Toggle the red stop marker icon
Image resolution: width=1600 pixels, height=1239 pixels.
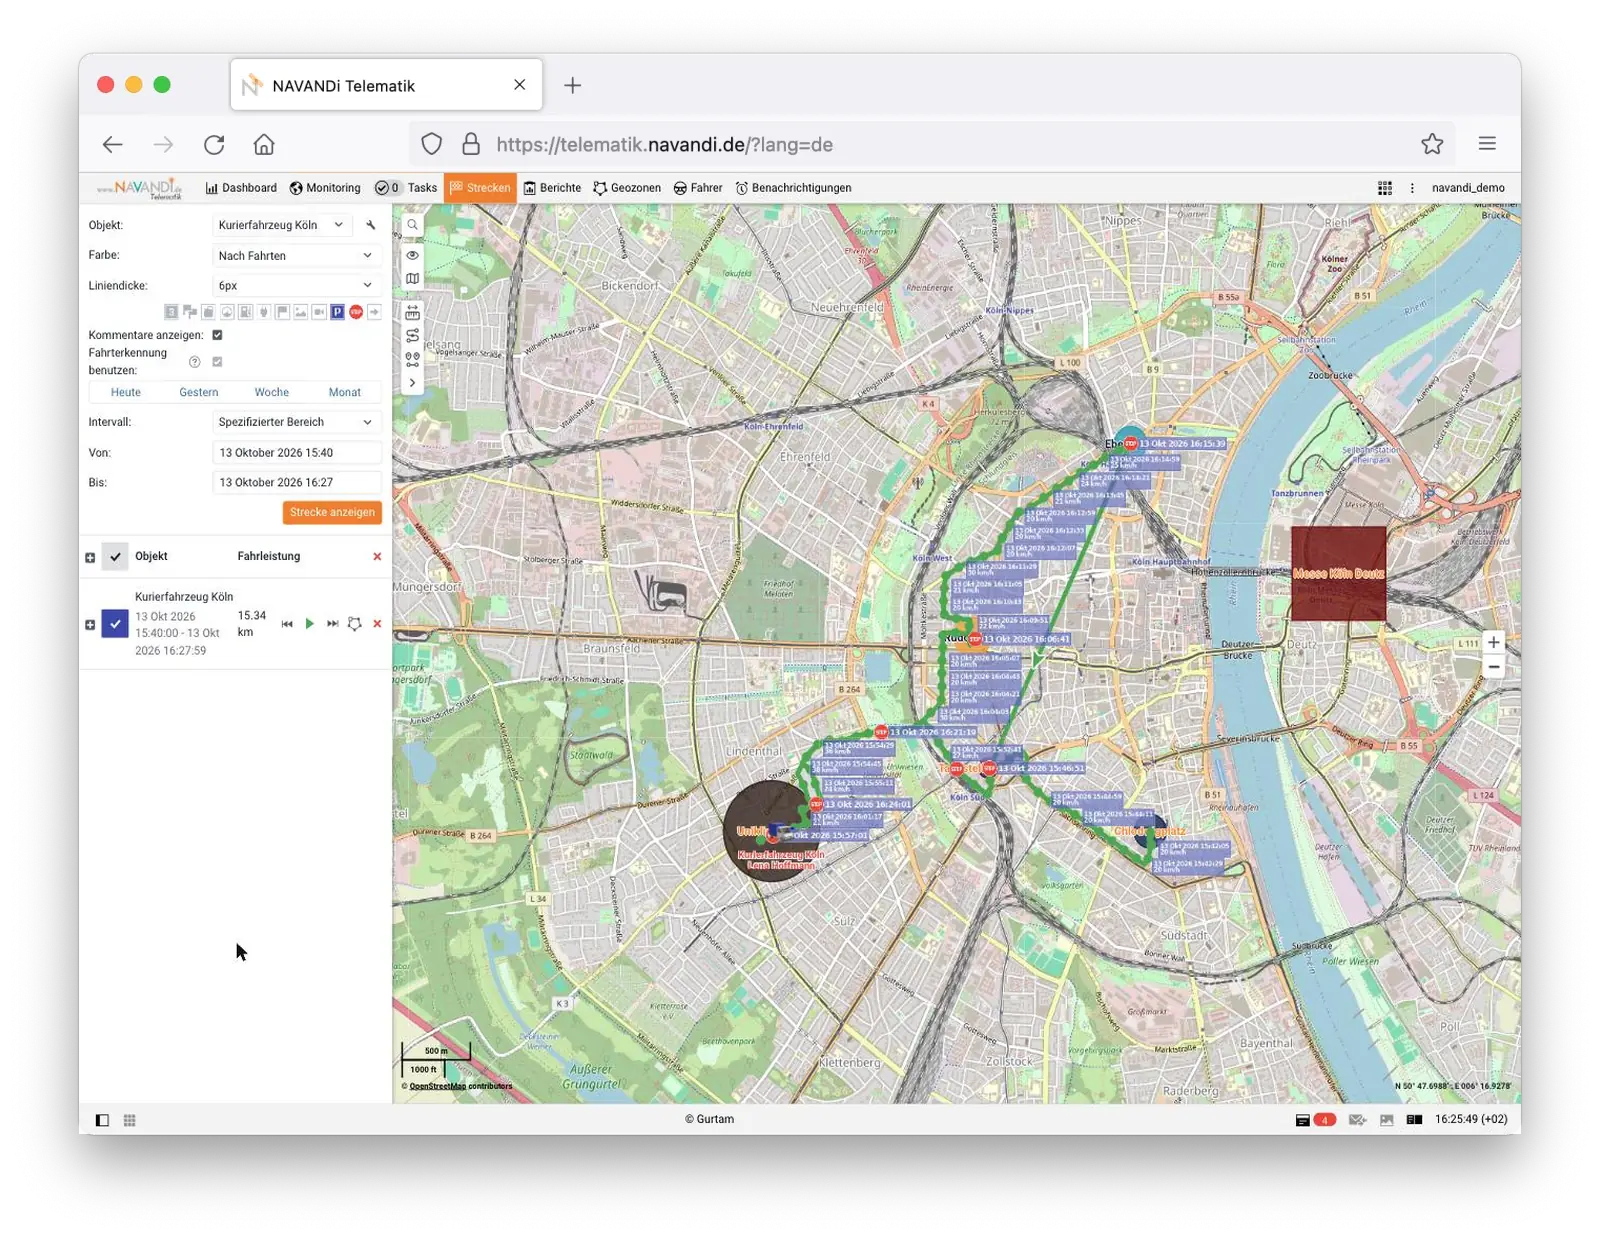(x=356, y=312)
